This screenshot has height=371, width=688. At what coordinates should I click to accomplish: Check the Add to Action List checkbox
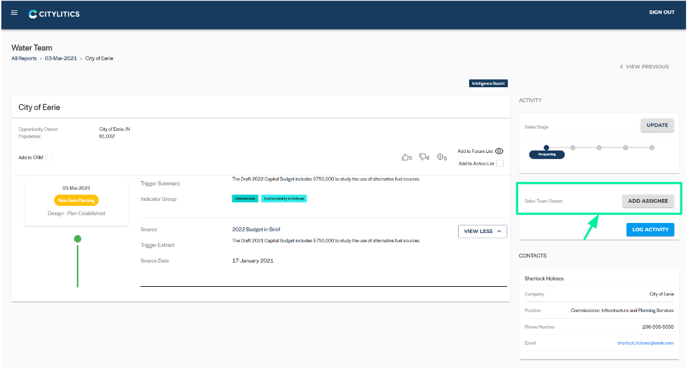click(x=500, y=164)
